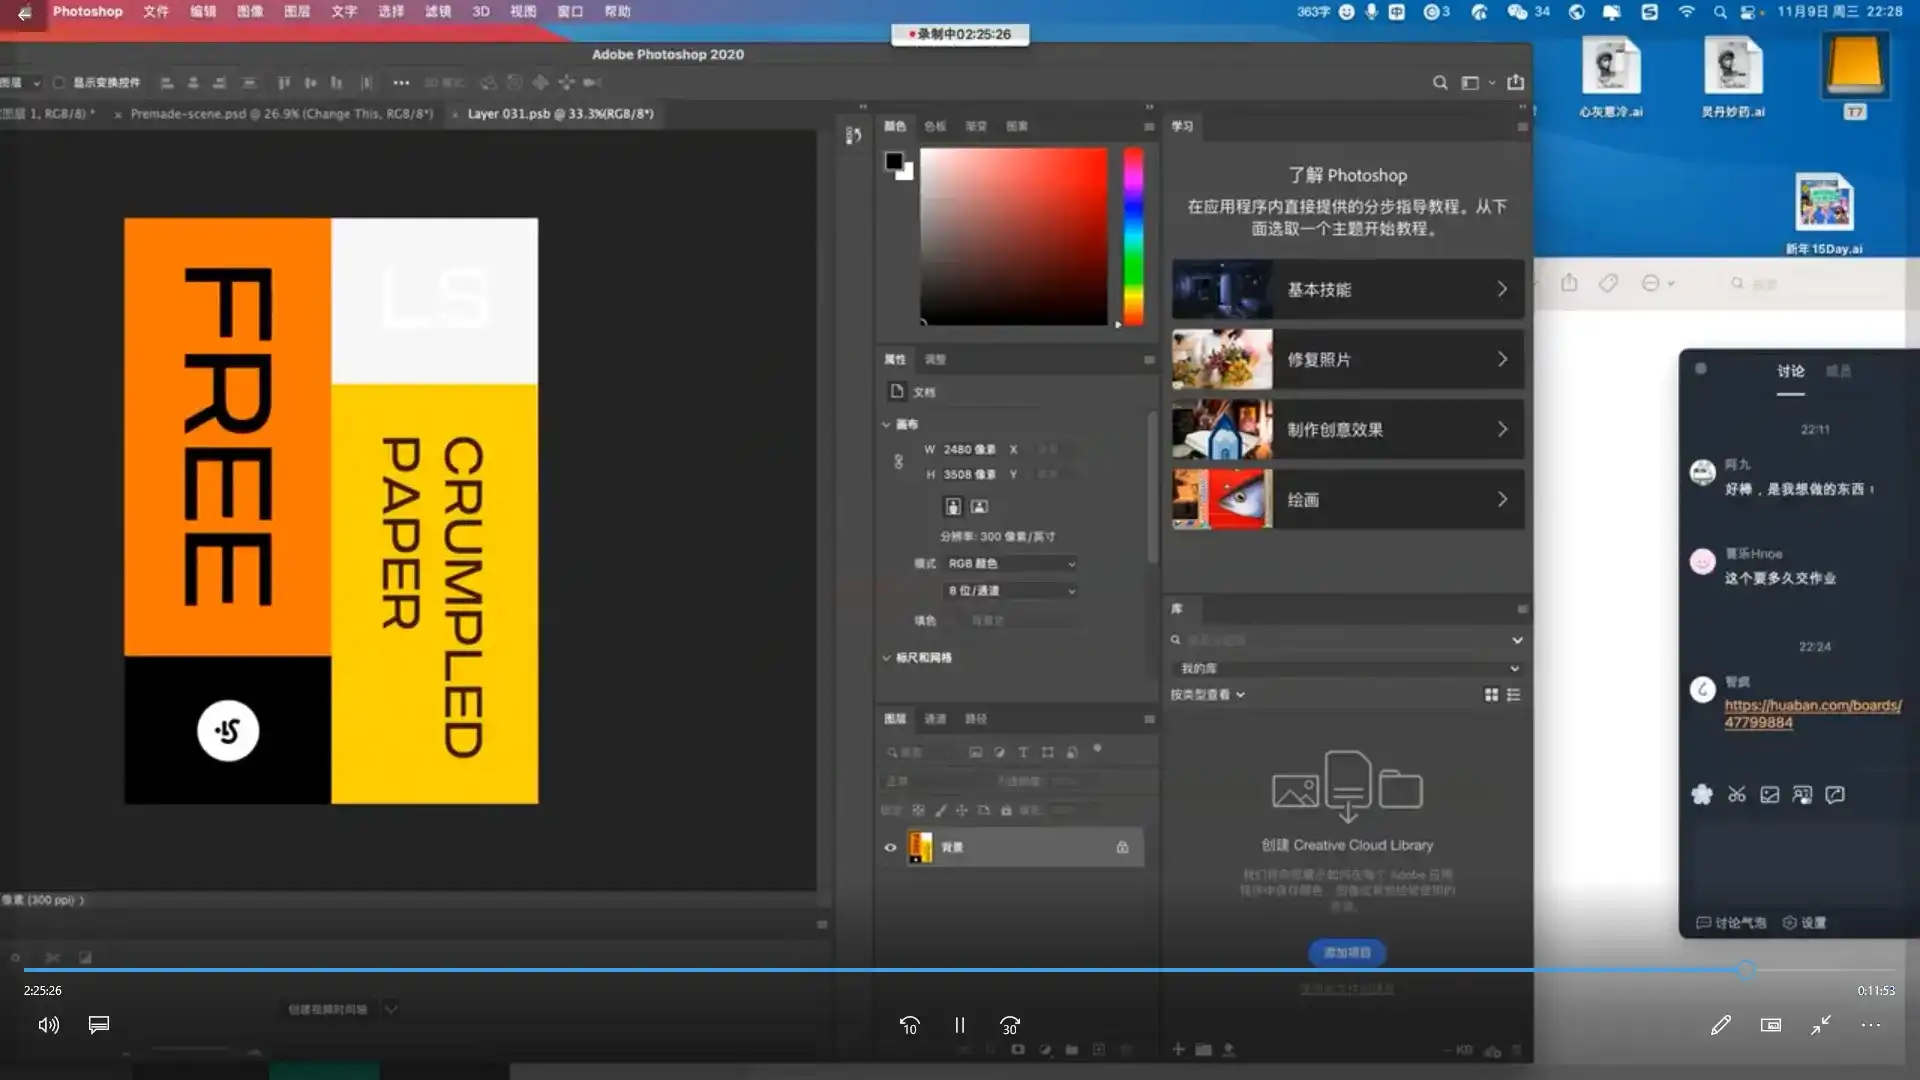Switch to the Layer 031.psb document tab
1920x1080 pixels.
554,114
